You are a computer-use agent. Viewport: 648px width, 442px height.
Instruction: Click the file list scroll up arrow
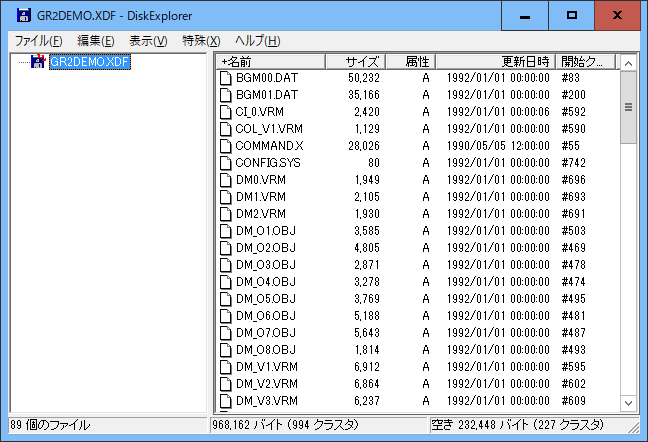point(629,64)
